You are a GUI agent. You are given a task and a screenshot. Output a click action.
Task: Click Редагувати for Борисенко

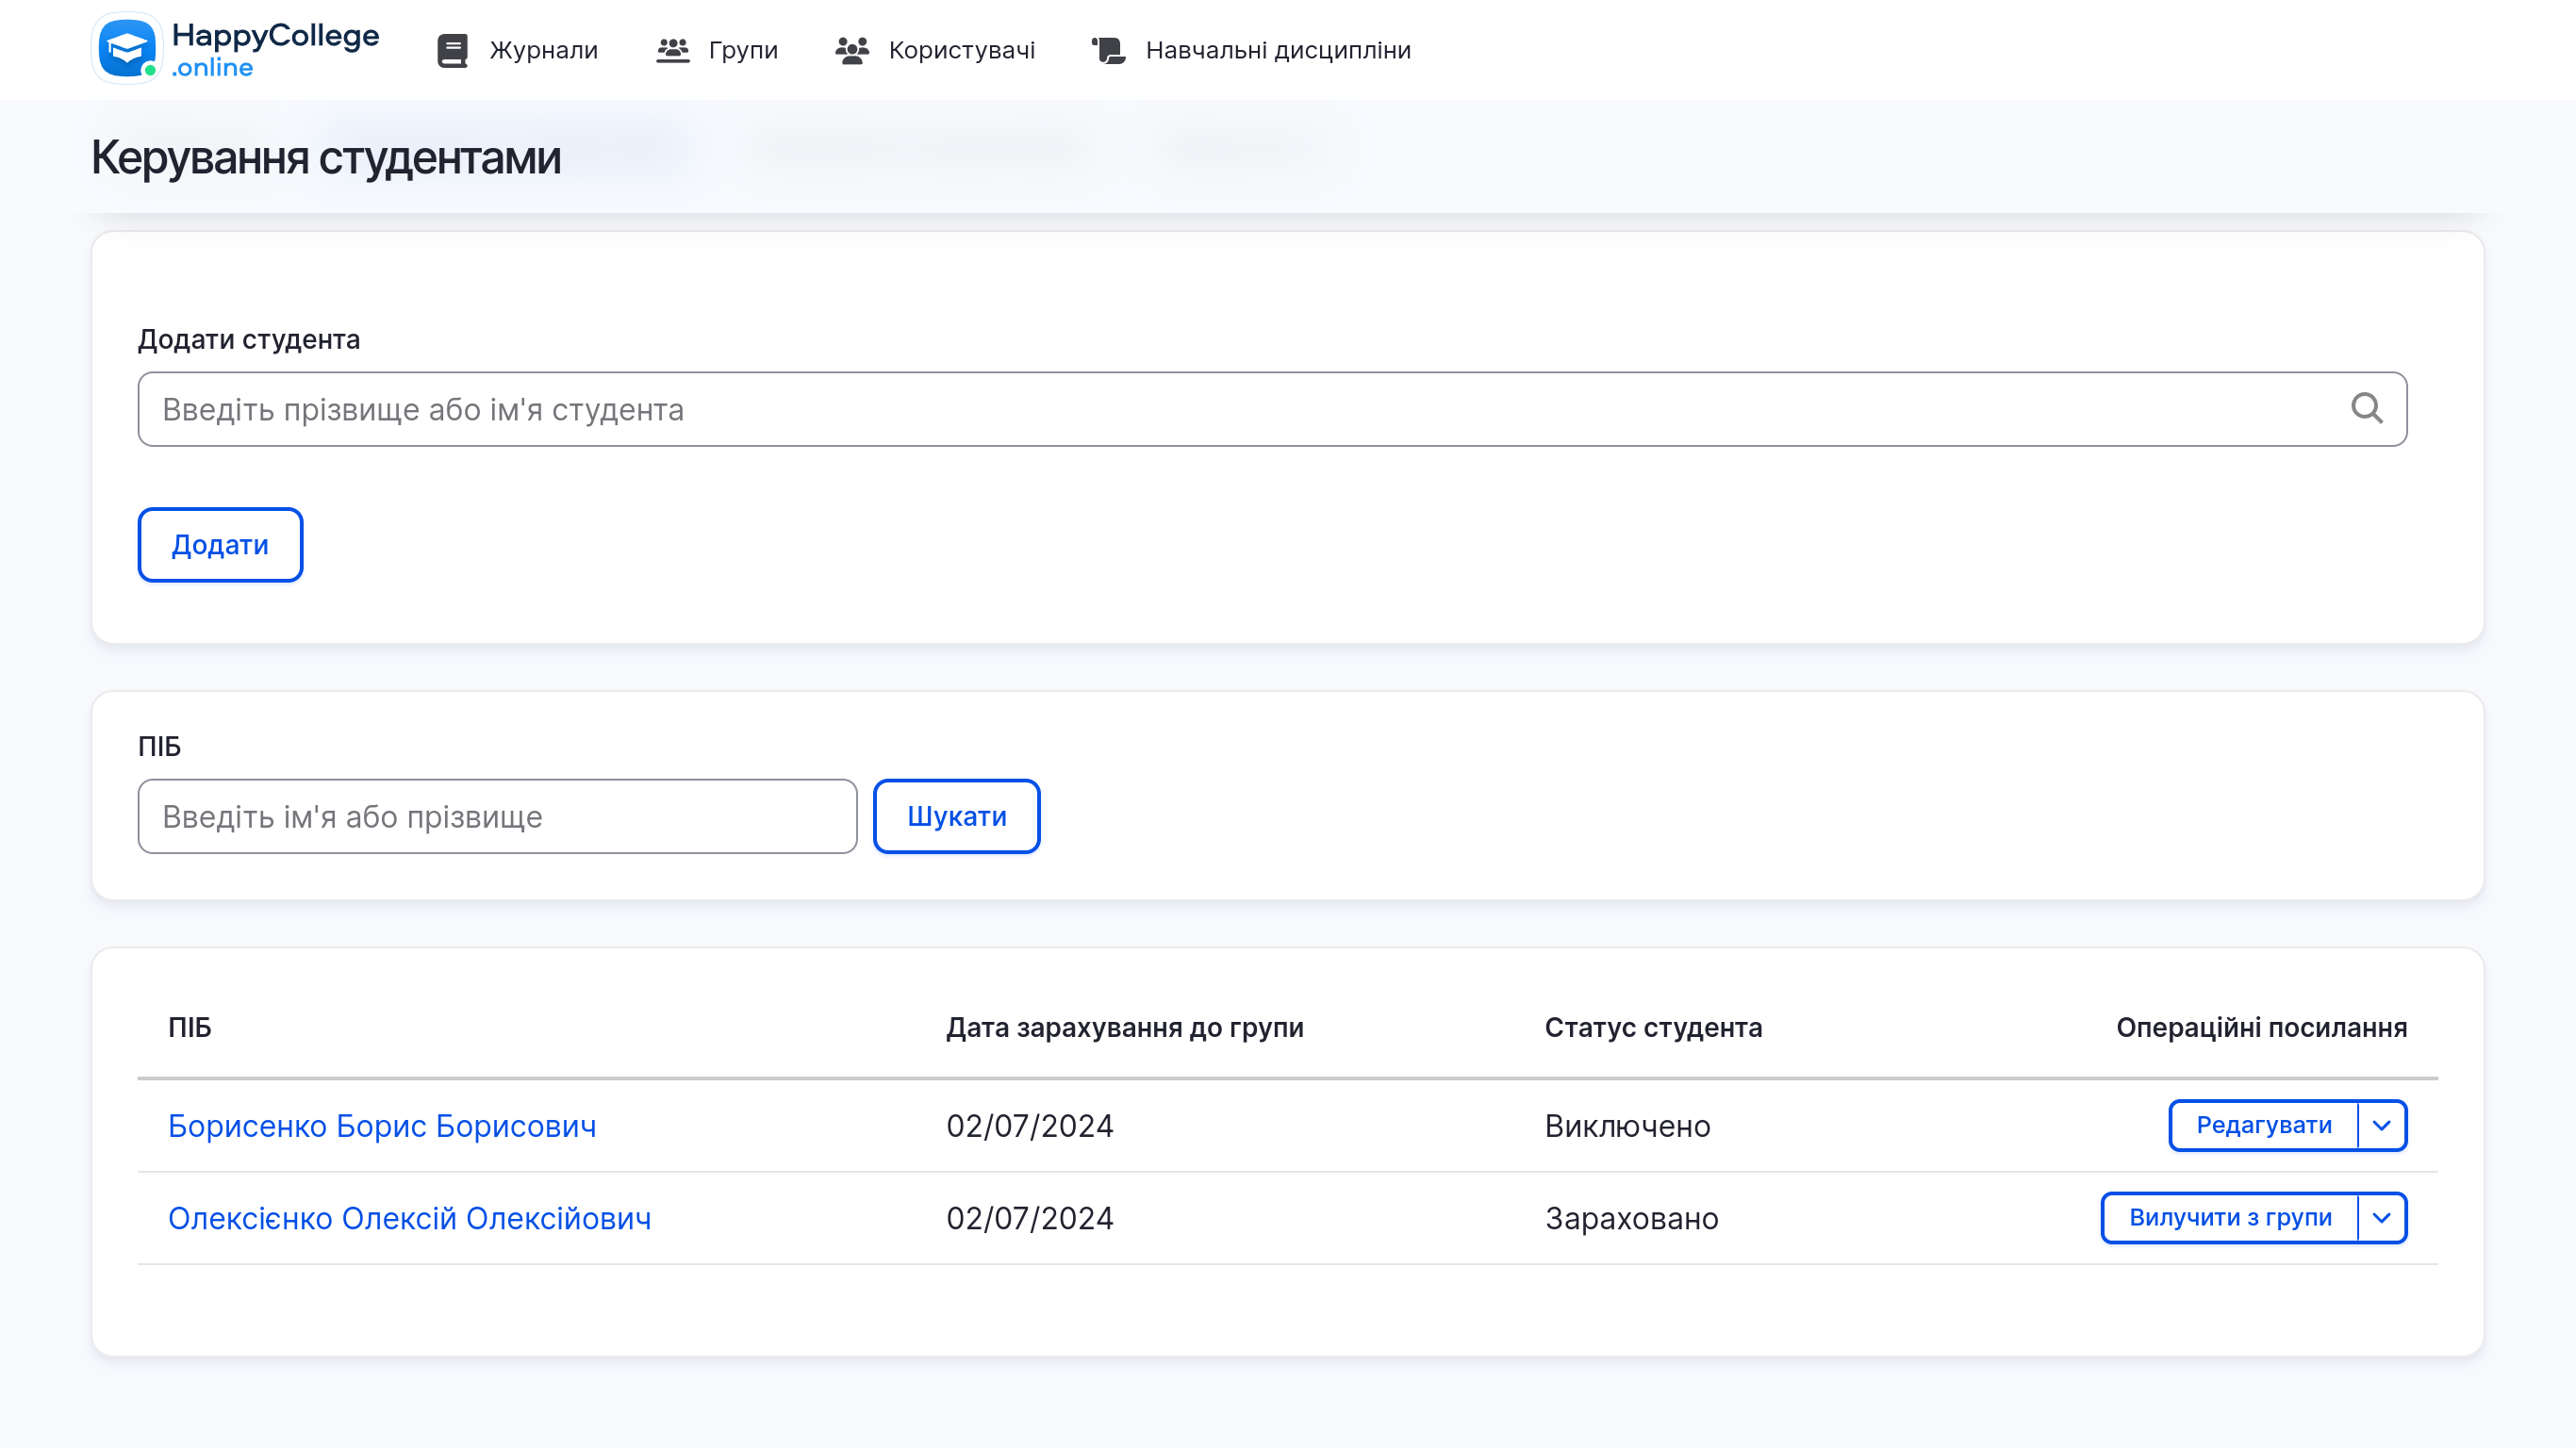tap(2263, 1126)
